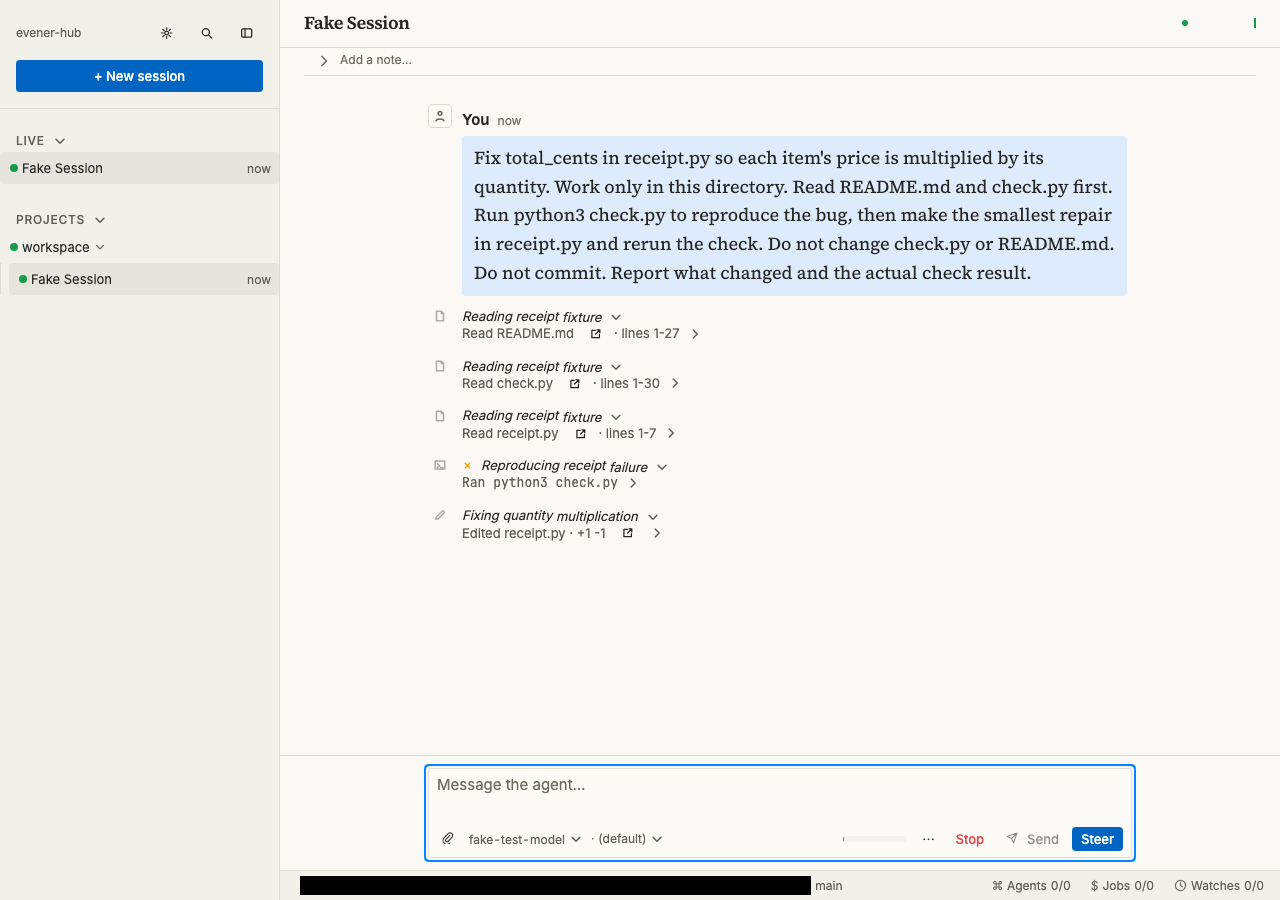This screenshot has width=1280, height=900.
Task: Open Watches 0/0 in status bar
Action: (1219, 886)
